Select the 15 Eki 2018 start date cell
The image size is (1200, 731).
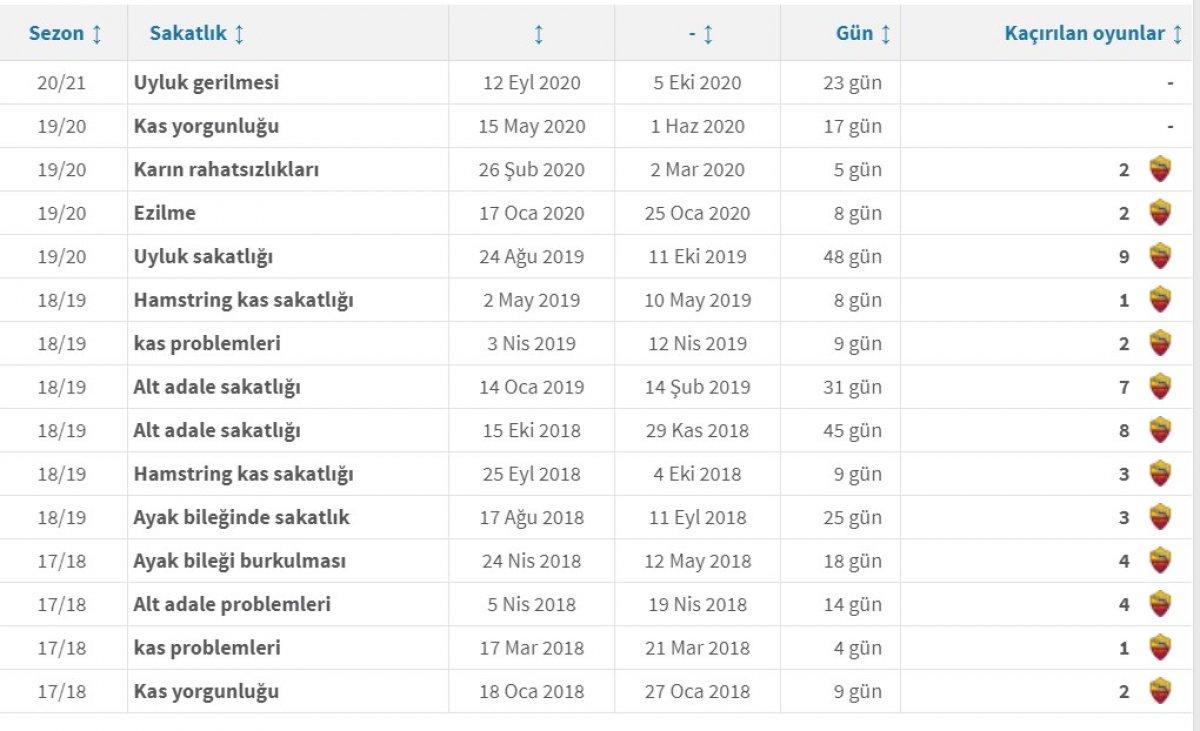[531, 431]
